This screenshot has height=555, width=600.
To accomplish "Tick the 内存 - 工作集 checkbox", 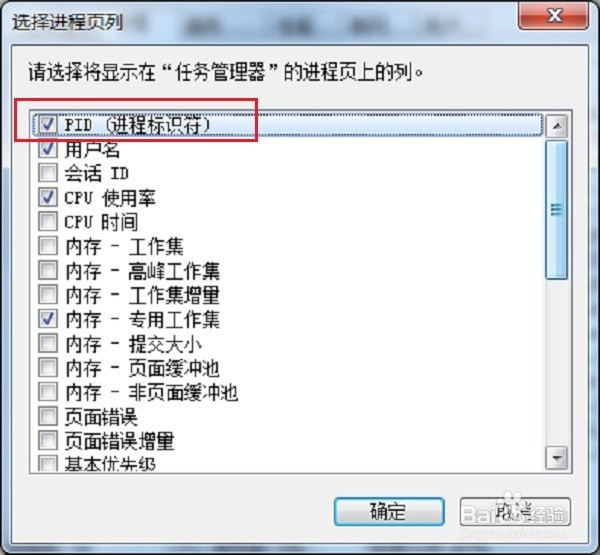I will [48, 245].
